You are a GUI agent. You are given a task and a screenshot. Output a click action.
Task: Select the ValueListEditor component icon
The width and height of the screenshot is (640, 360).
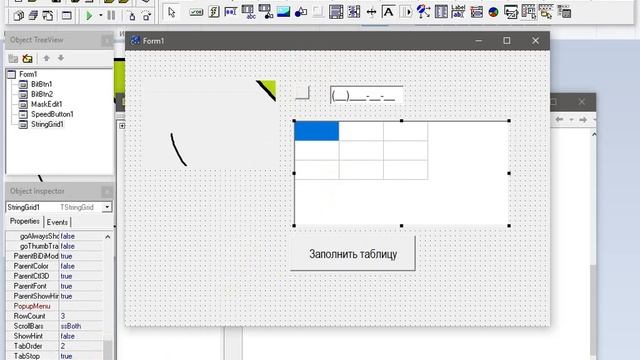441,12
